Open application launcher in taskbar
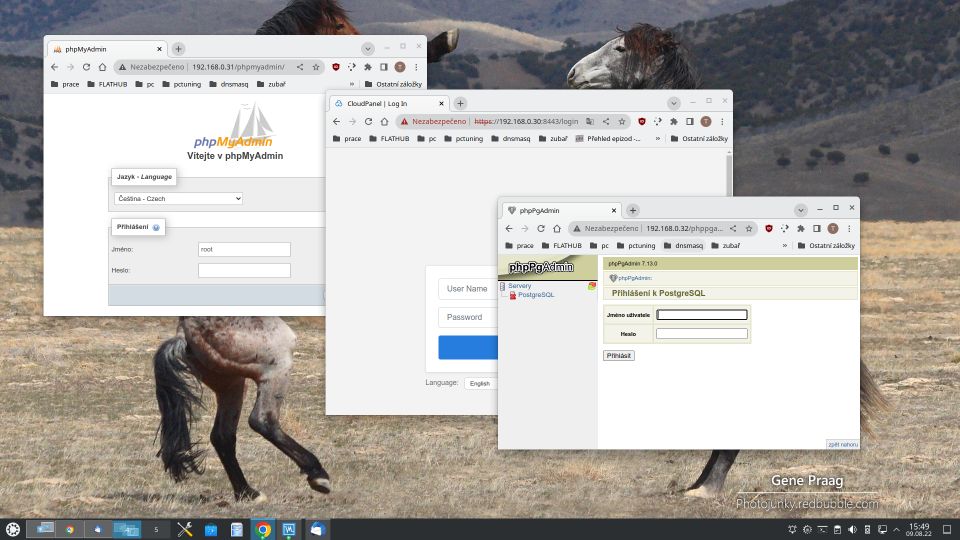 coord(13,529)
